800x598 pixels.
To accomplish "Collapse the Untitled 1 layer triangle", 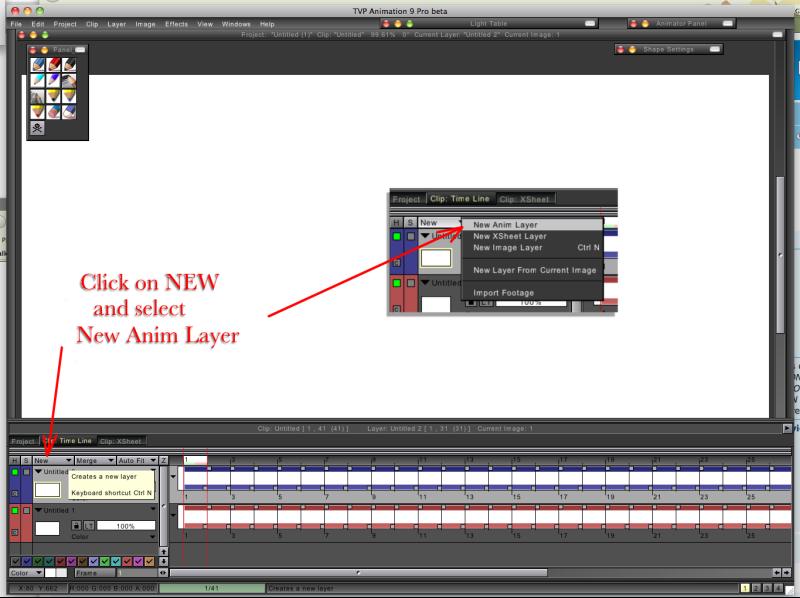I will [38, 510].
